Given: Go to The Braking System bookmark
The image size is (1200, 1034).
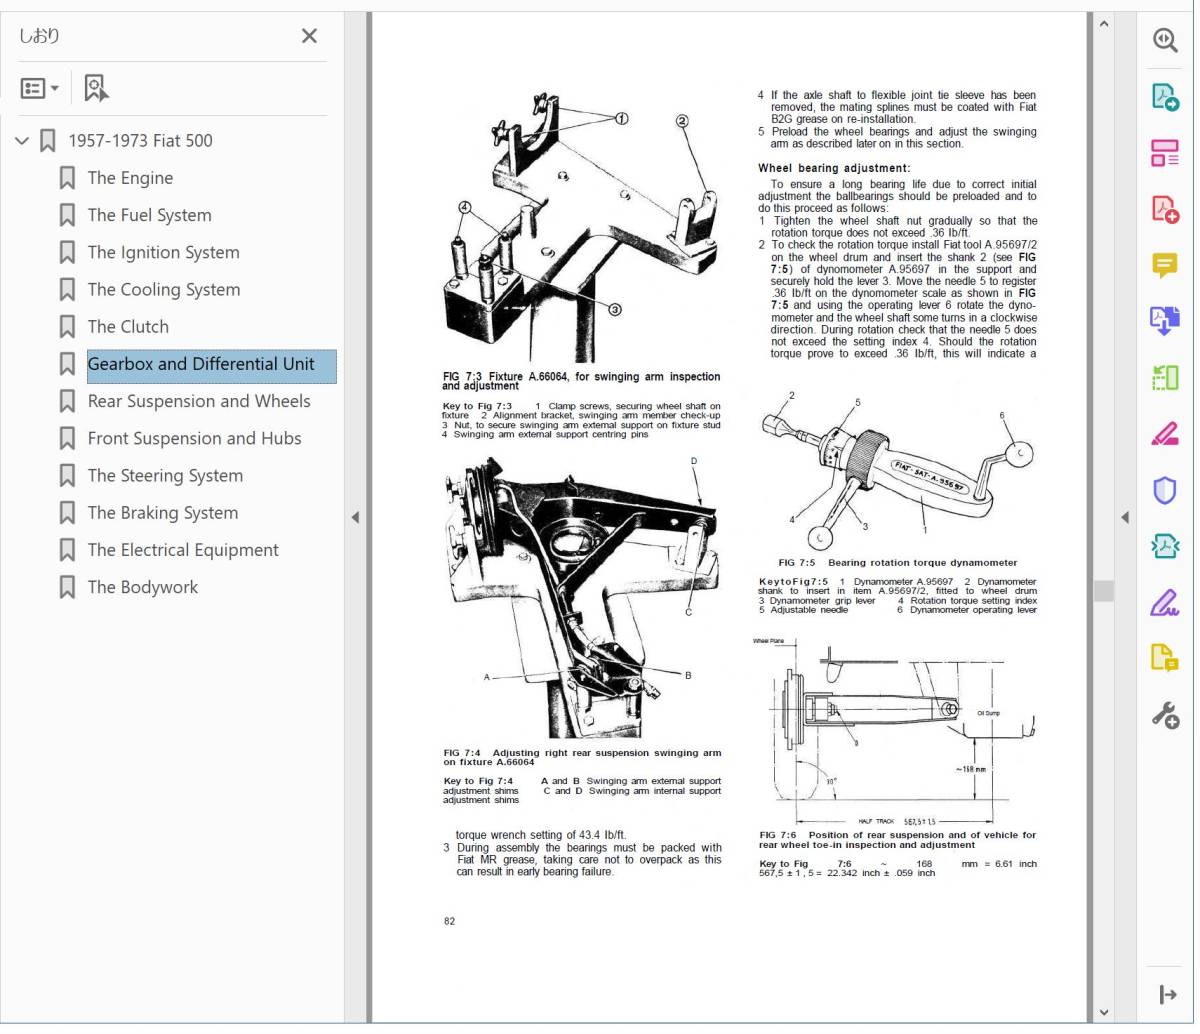Looking at the screenshot, I should pyautogui.click(x=163, y=513).
